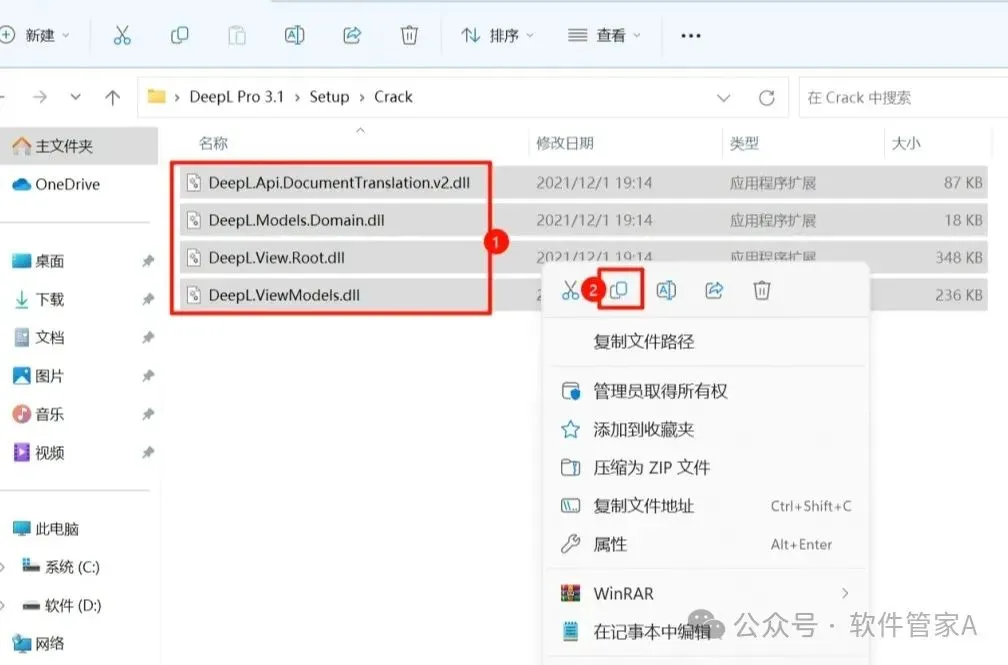1008x665 pixels.
Task: Click Crack in the breadcrumb path
Action: pos(393,97)
